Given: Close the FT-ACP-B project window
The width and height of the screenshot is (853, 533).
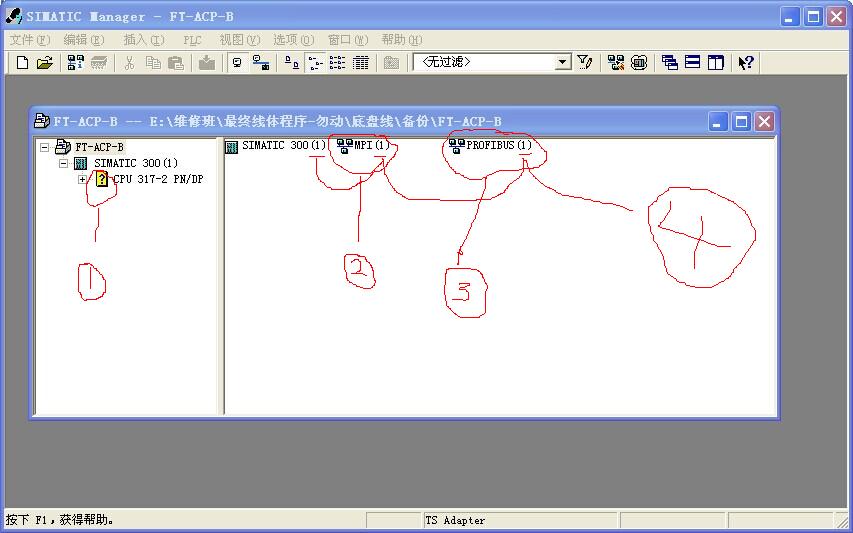Looking at the screenshot, I should coord(764,122).
